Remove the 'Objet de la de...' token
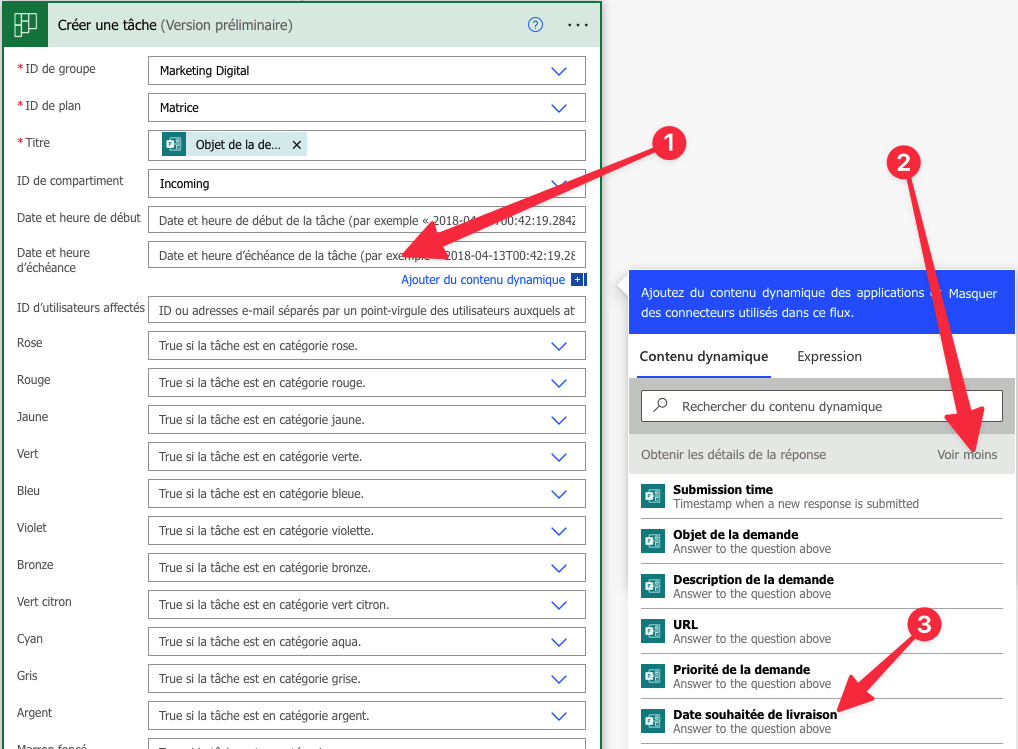Viewport: 1018px width, 749px height. tap(296, 145)
